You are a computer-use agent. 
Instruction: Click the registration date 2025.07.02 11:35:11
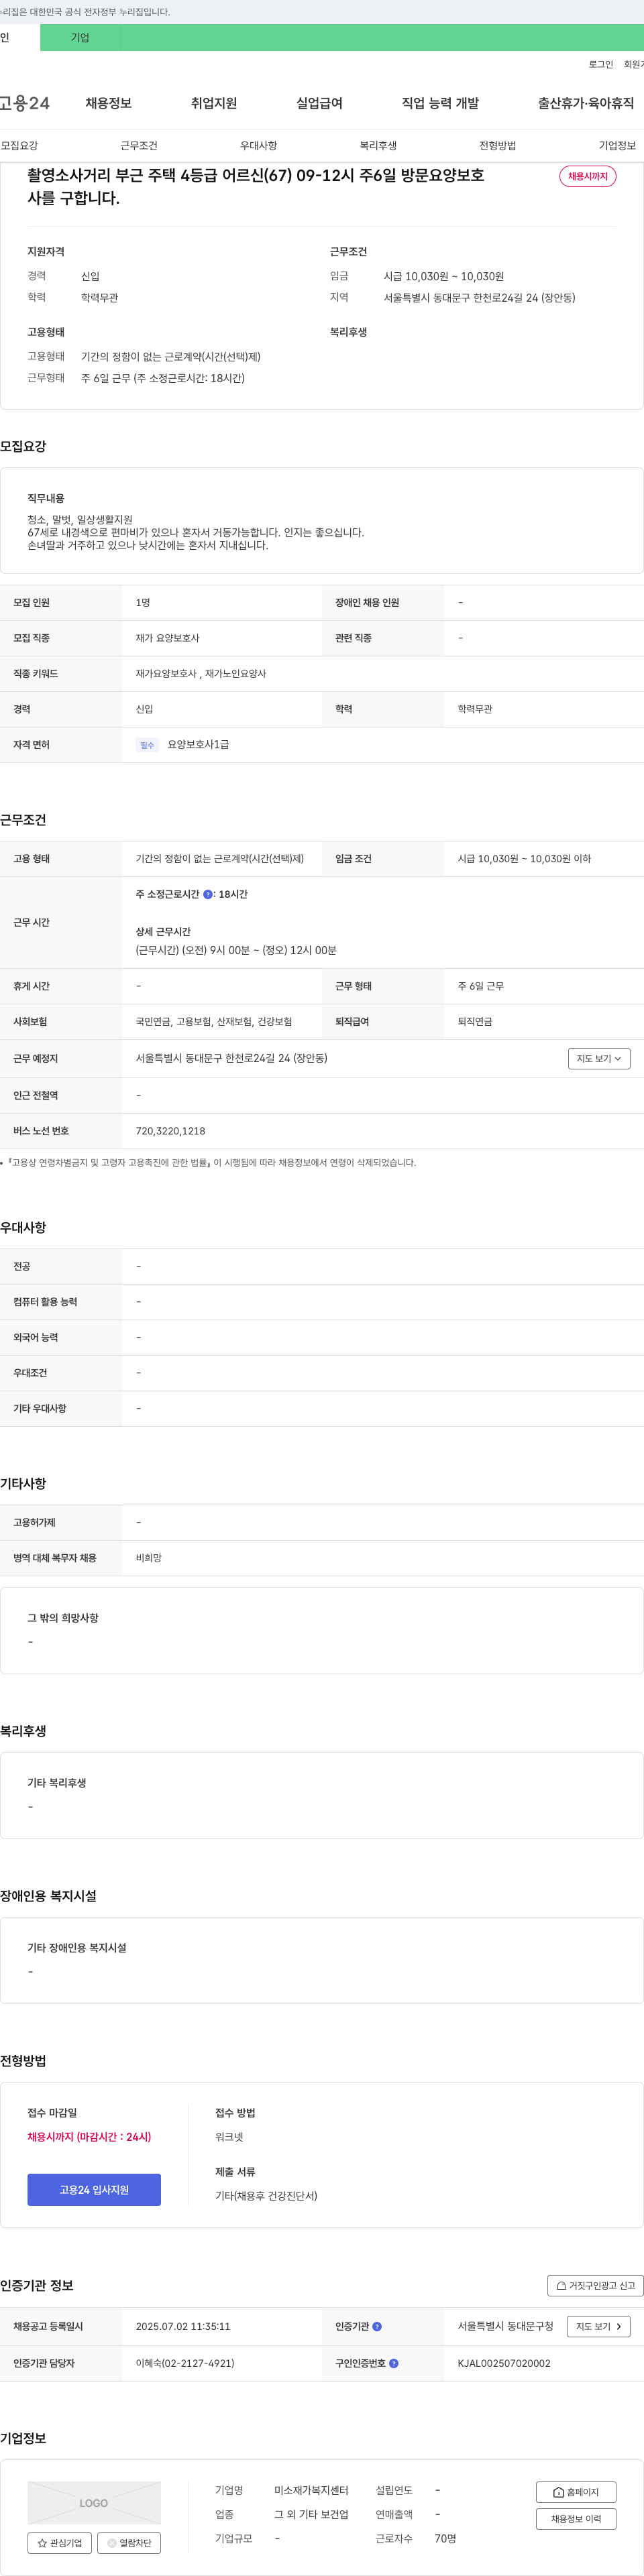pos(183,2326)
